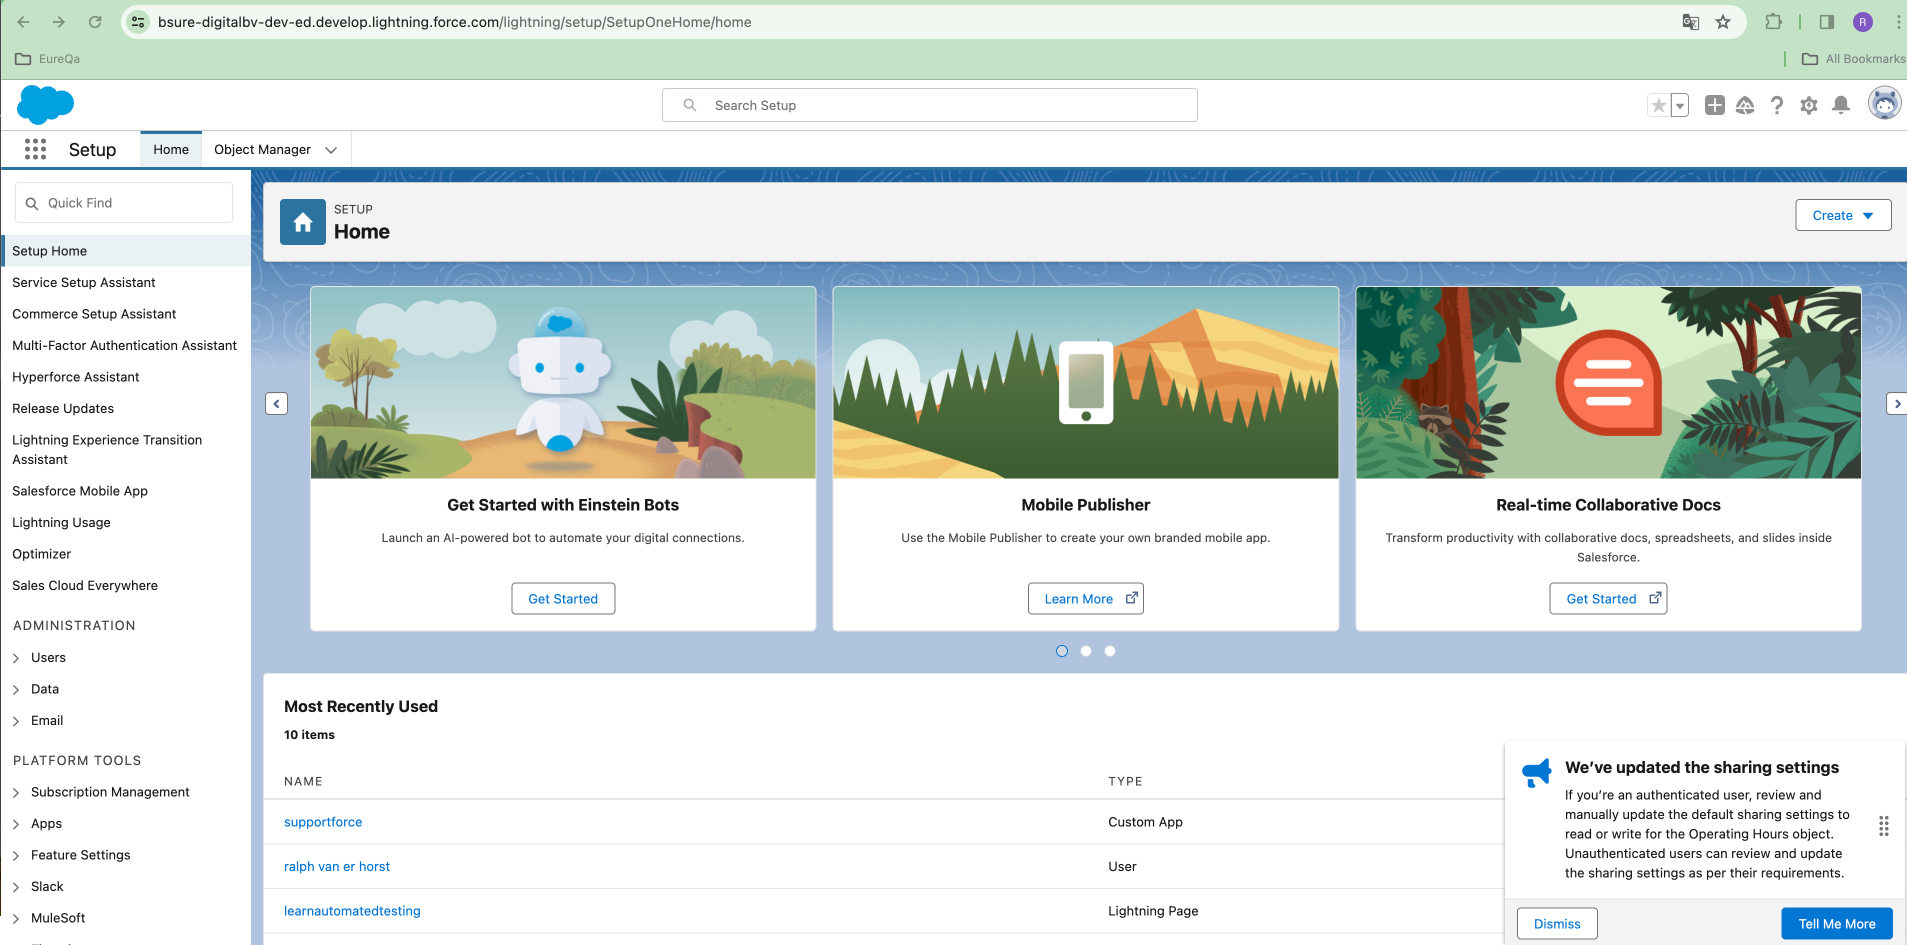Expand the MuleSoft tree node

(16, 919)
